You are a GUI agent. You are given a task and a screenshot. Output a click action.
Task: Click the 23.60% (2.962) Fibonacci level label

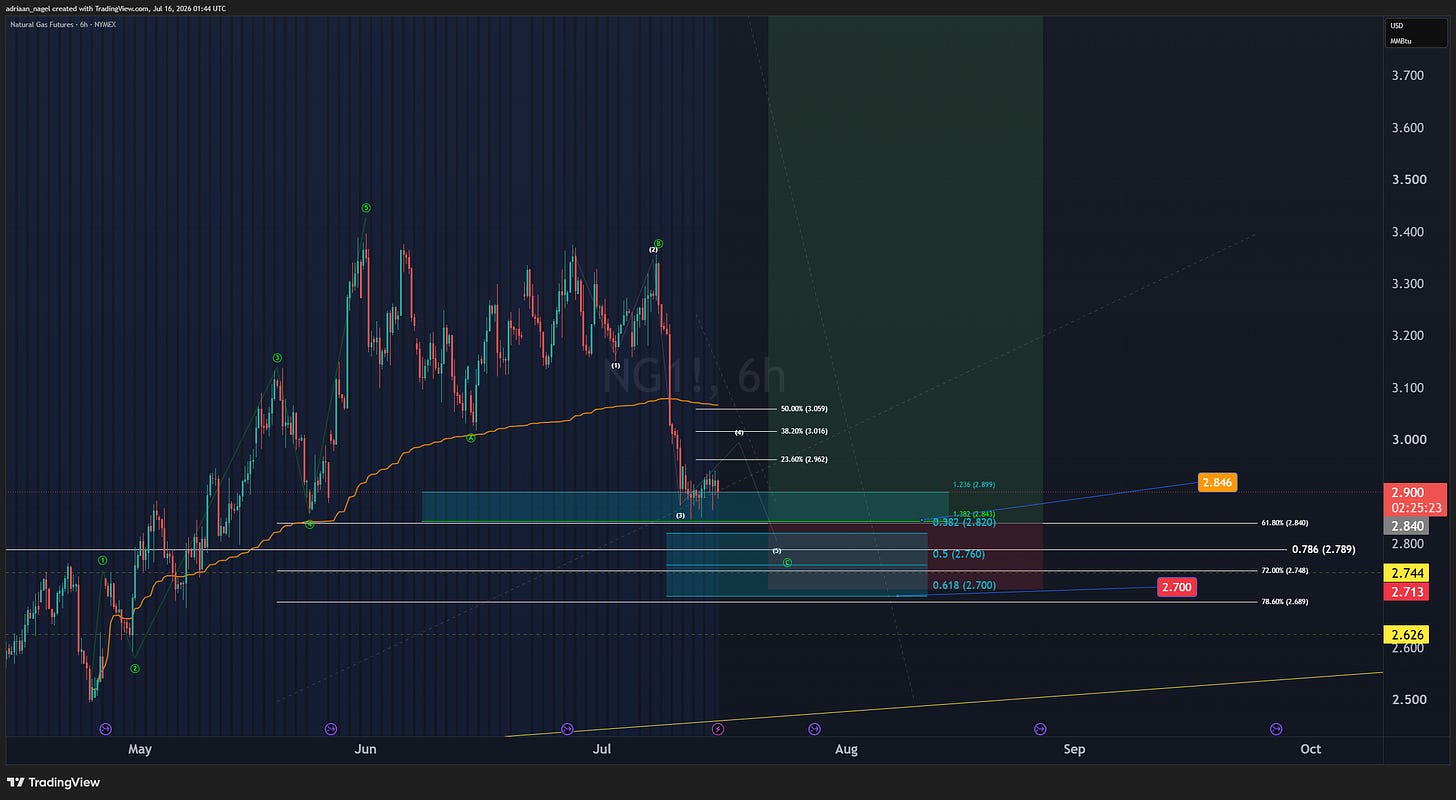coord(804,459)
